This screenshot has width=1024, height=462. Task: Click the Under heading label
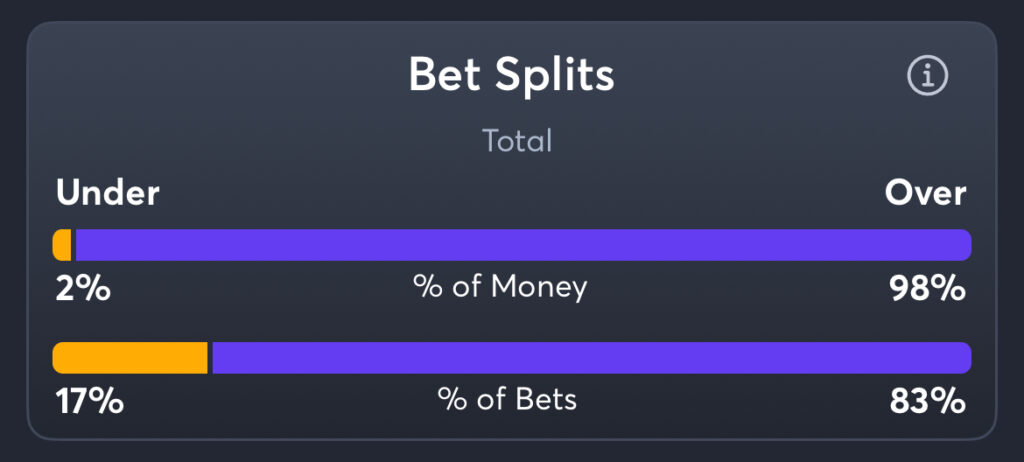[108, 193]
